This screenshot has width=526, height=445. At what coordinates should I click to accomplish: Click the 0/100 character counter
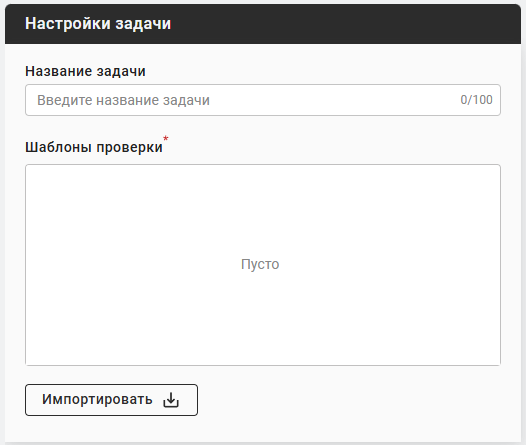click(476, 100)
